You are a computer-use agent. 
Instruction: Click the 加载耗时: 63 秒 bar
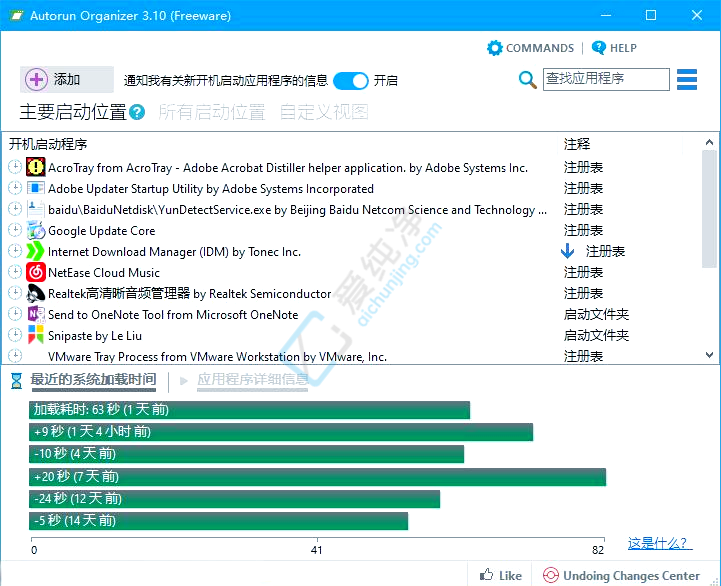(250, 410)
